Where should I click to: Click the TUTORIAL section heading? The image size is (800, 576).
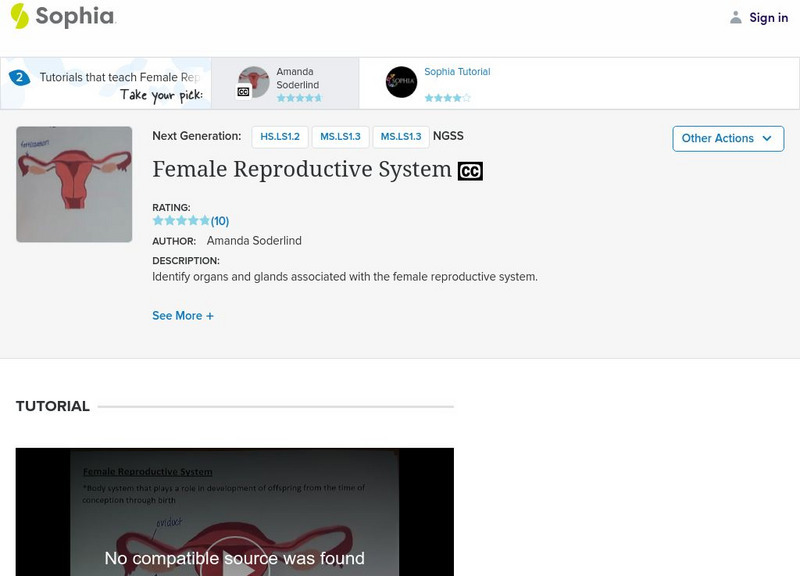[53, 406]
